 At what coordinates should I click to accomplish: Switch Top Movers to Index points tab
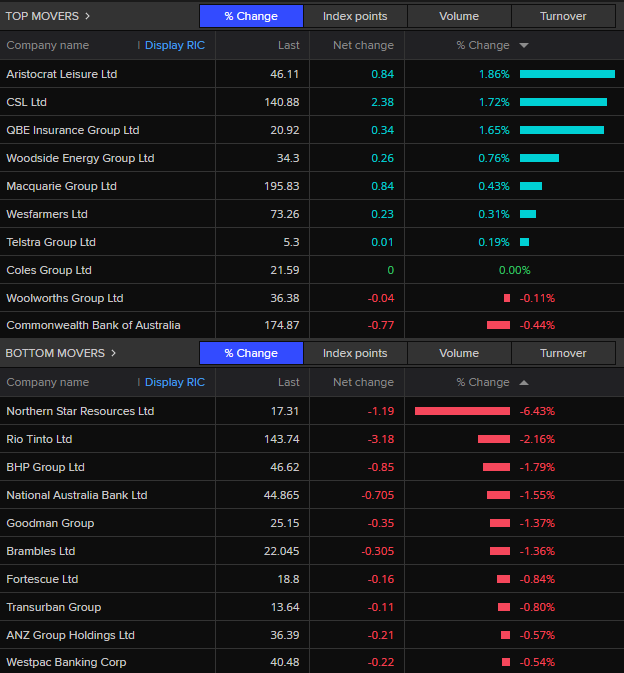point(355,16)
